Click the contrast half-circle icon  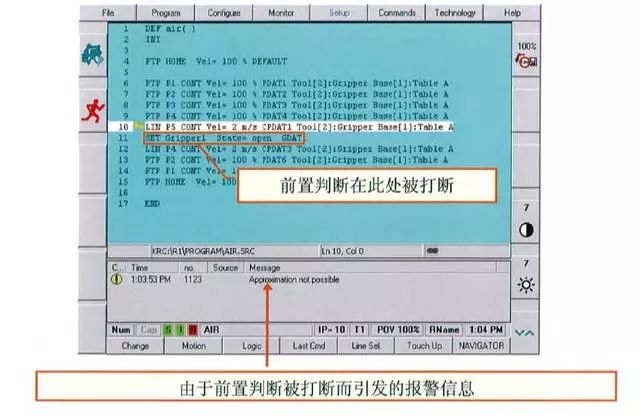point(526,230)
